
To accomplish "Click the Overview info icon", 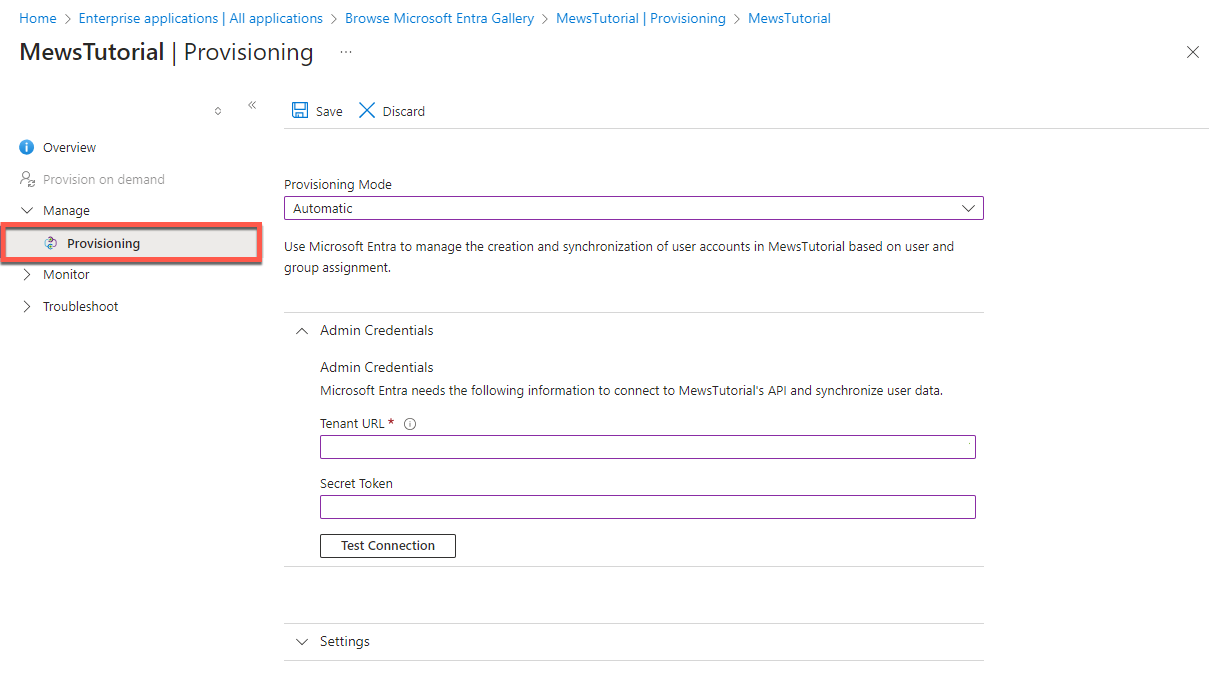I will coord(27,147).
